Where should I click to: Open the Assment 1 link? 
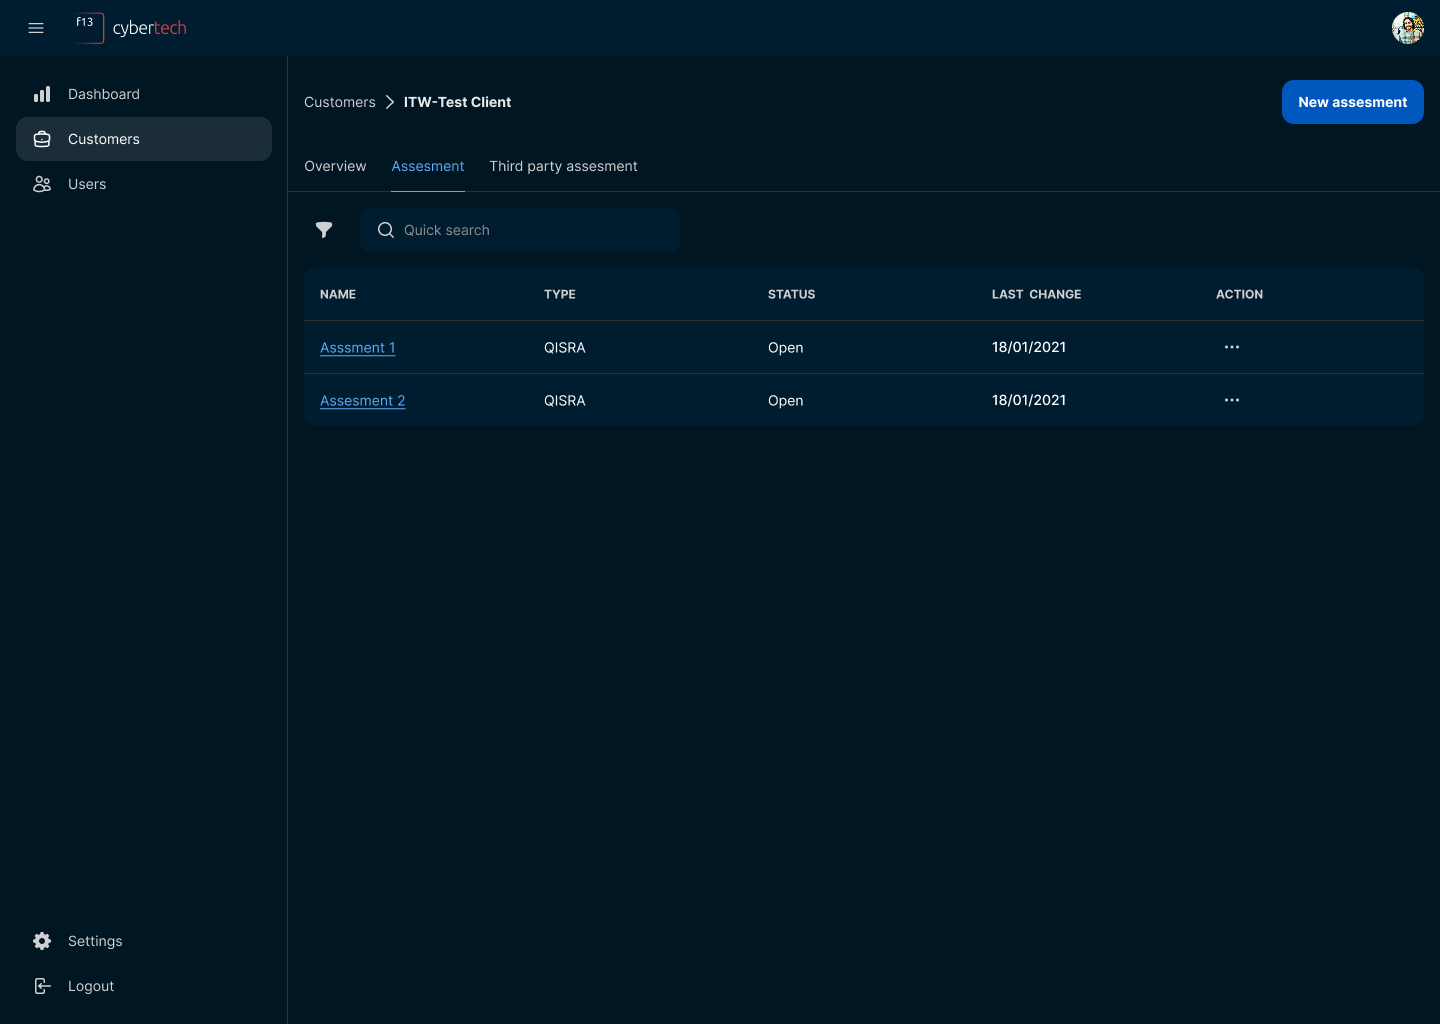tap(357, 348)
